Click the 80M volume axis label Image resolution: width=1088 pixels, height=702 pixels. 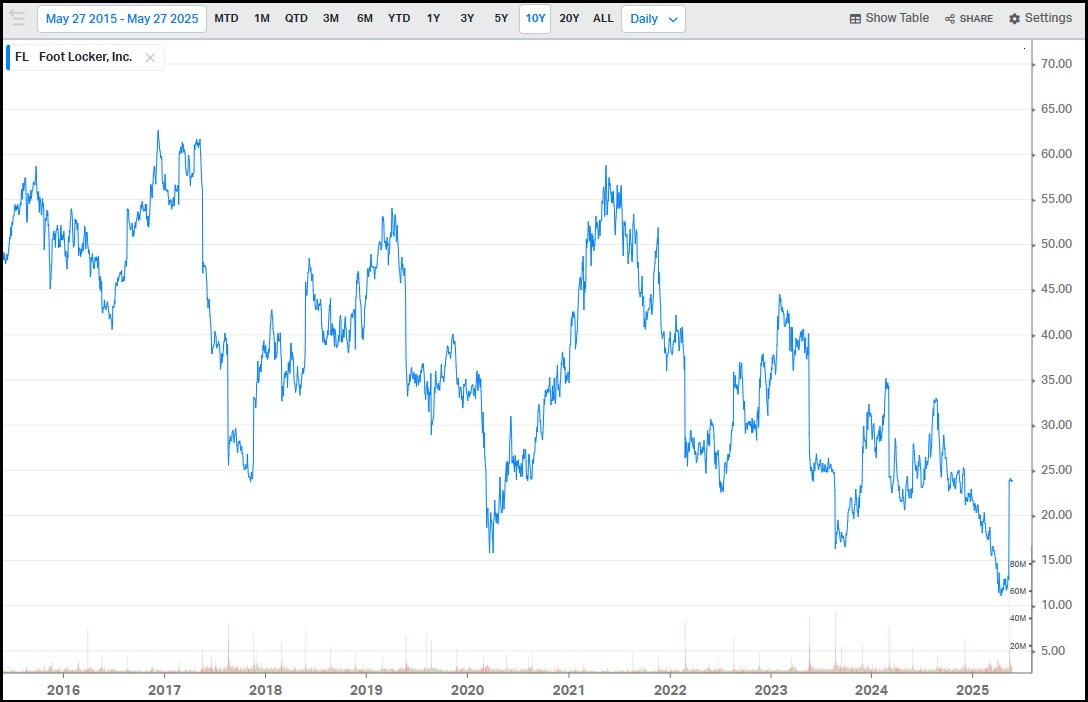click(x=1018, y=564)
